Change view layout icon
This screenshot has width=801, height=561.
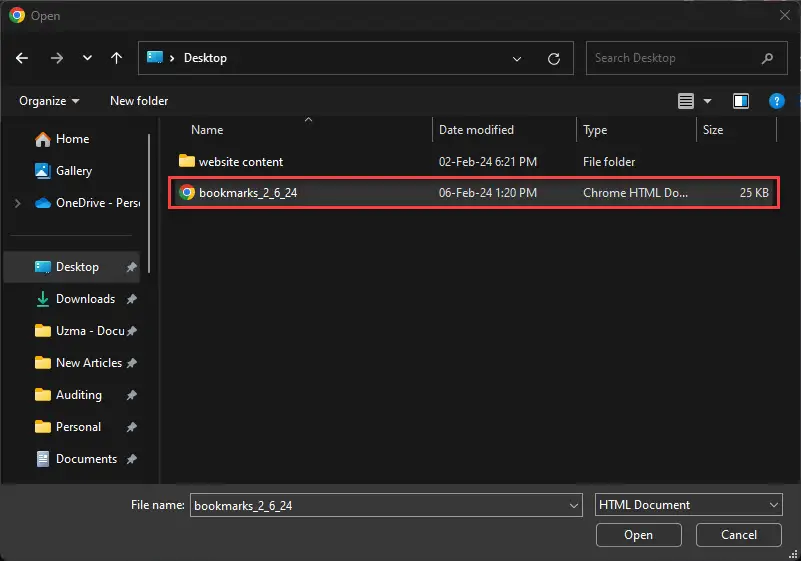[686, 101]
